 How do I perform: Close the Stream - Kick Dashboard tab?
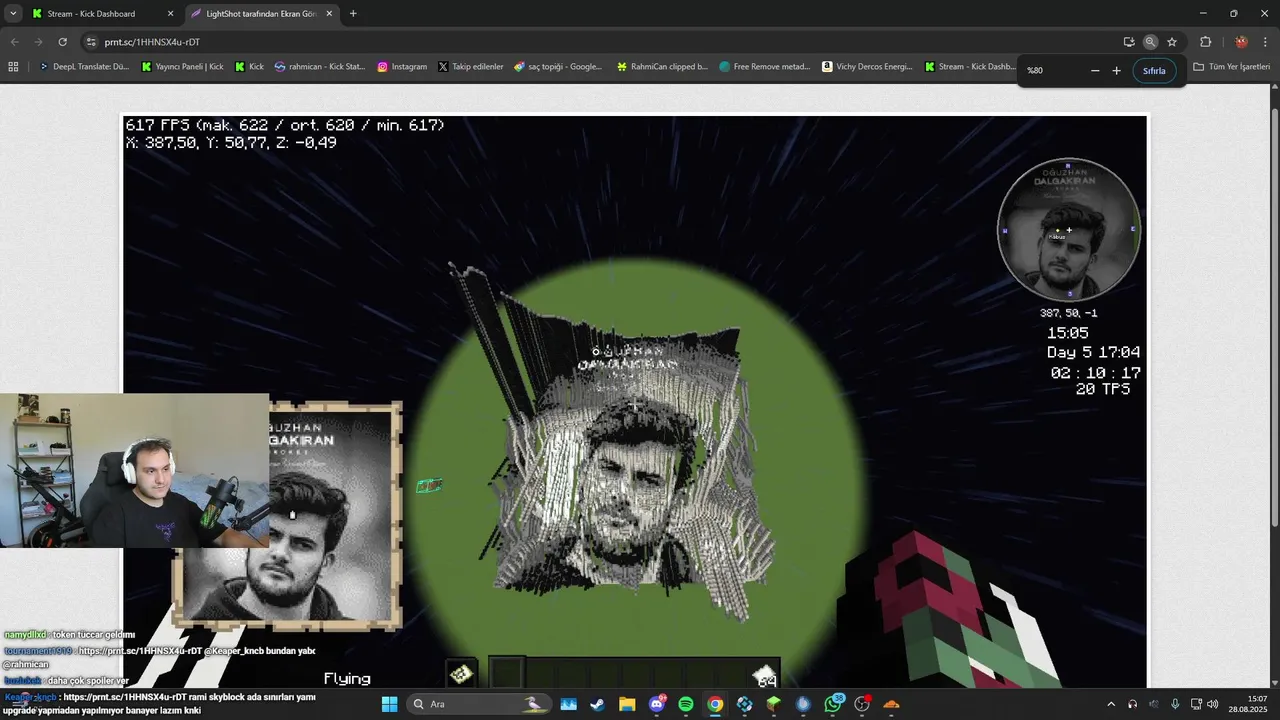(x=170, y=14)
